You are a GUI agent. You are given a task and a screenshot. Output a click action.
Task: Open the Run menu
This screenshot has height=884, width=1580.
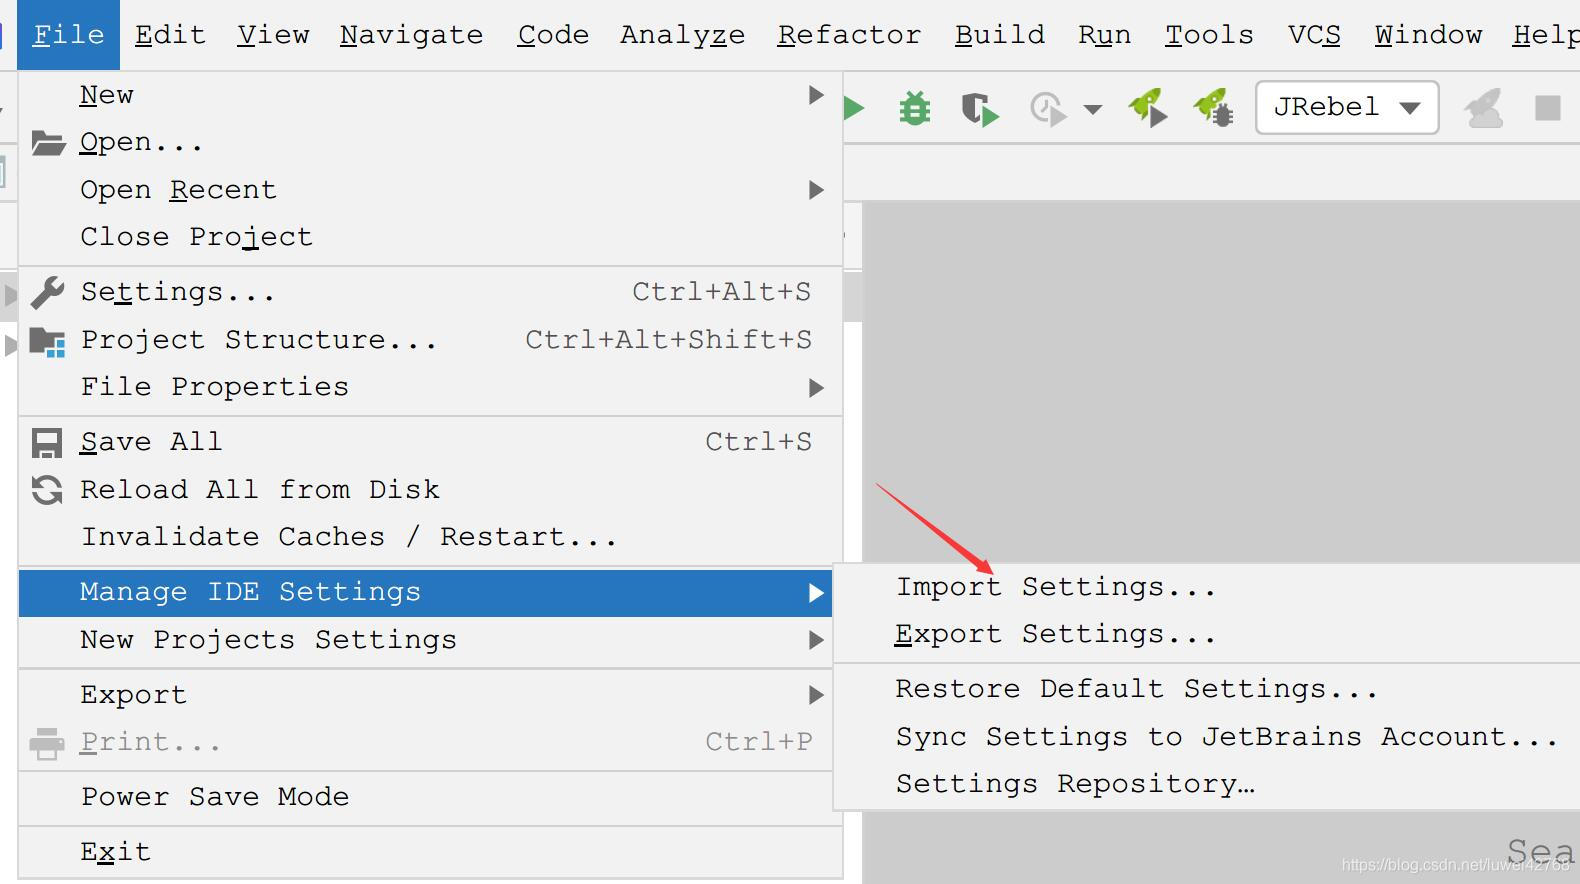click(1105, 35)
